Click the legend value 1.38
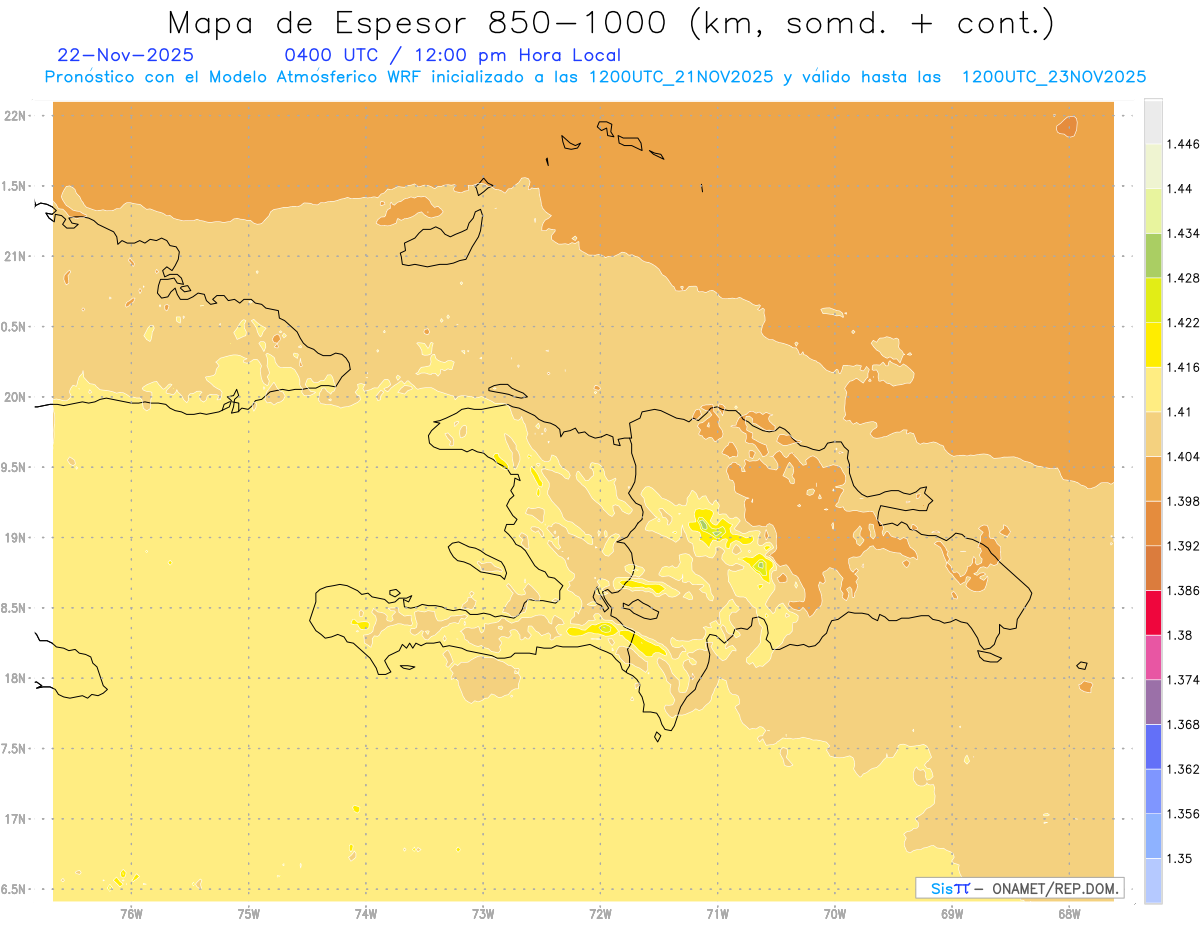This screenshot has width=1200, height=927. click(x=1180, y=635)
